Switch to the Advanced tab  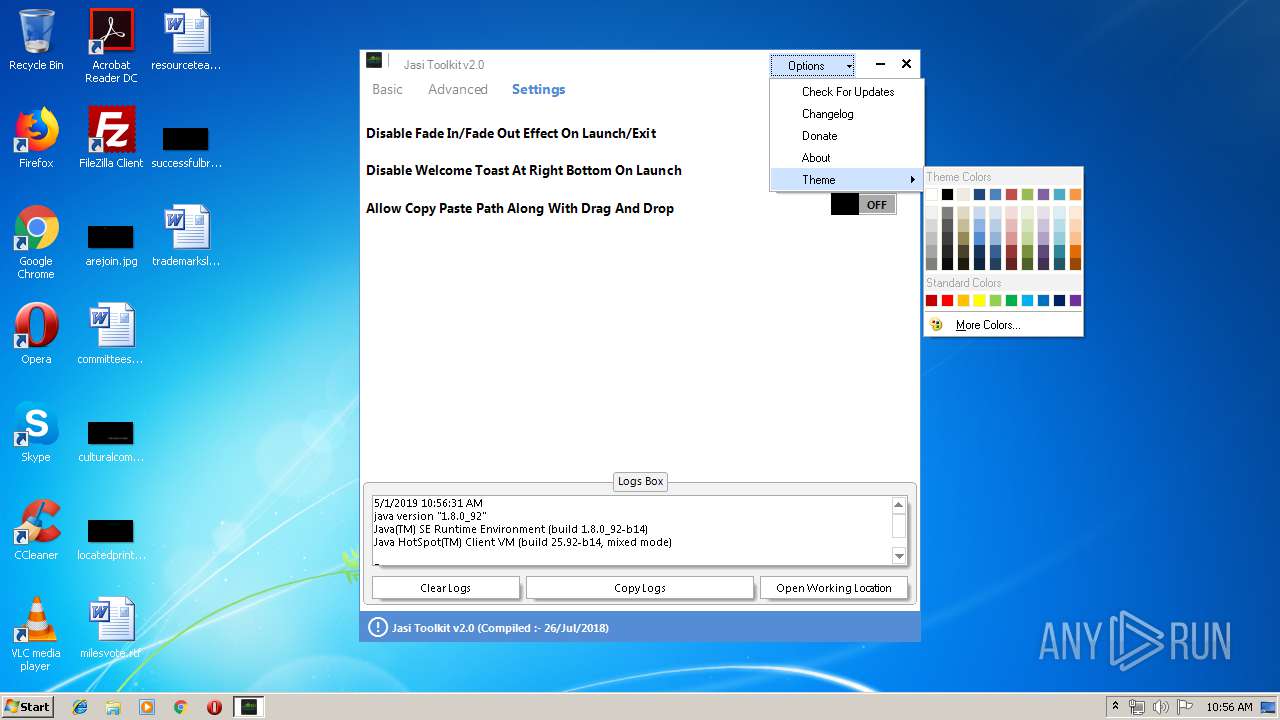click(x=458, y=89)
